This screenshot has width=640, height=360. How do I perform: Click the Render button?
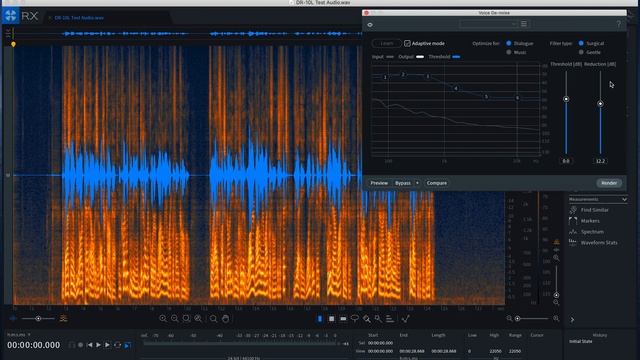point(609,183)
